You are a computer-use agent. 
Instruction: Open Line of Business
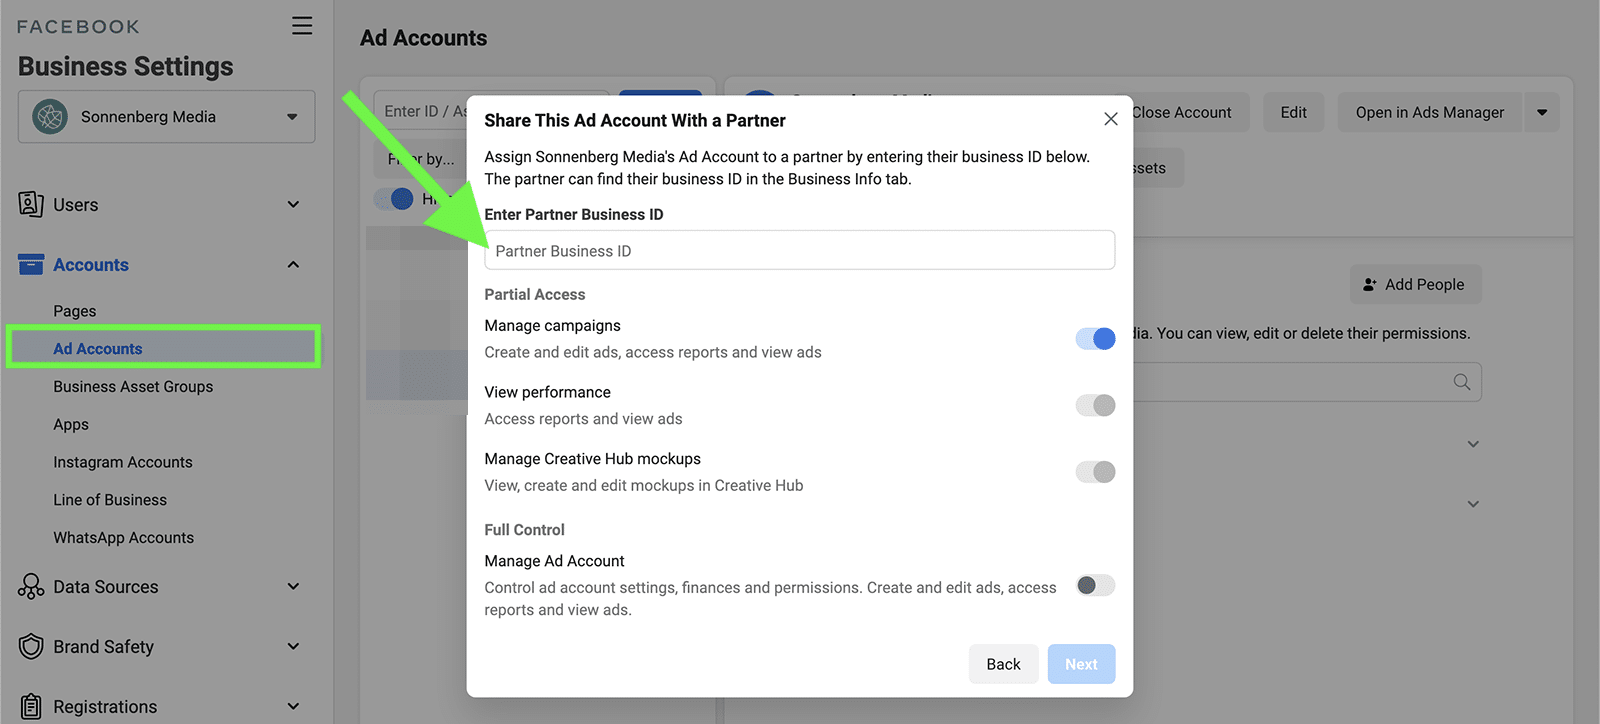110,500
